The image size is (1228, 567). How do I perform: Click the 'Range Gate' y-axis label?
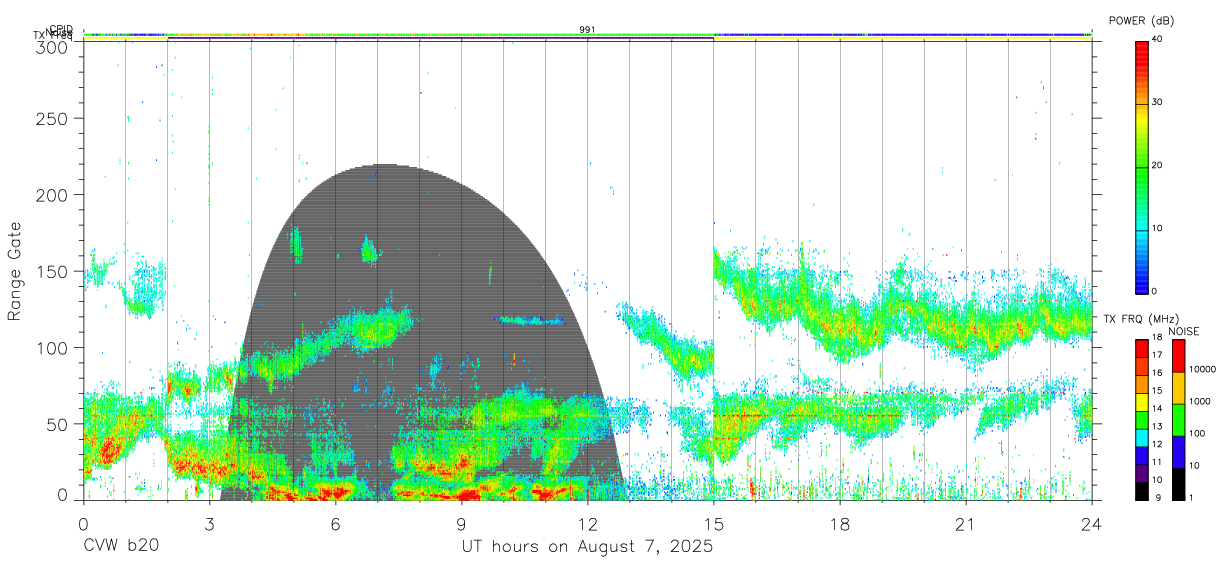(x=15, y=271)
